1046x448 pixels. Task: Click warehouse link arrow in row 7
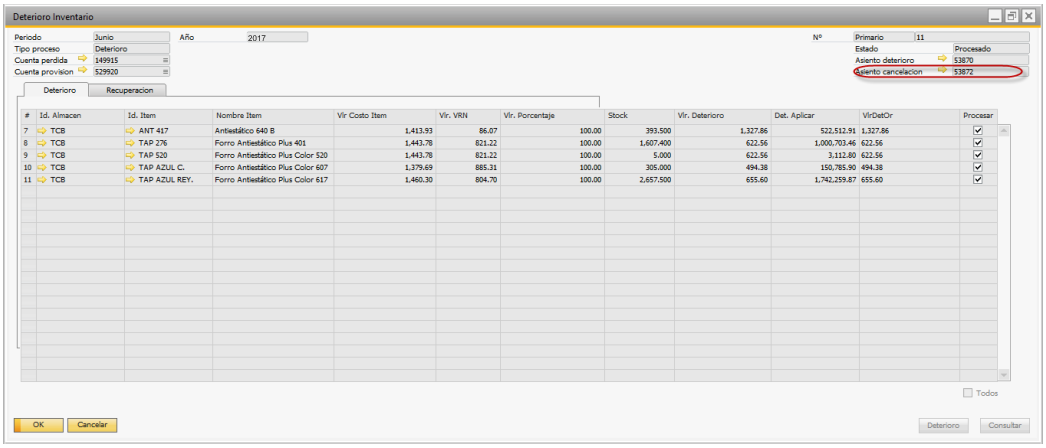click(x=42, y=131)
